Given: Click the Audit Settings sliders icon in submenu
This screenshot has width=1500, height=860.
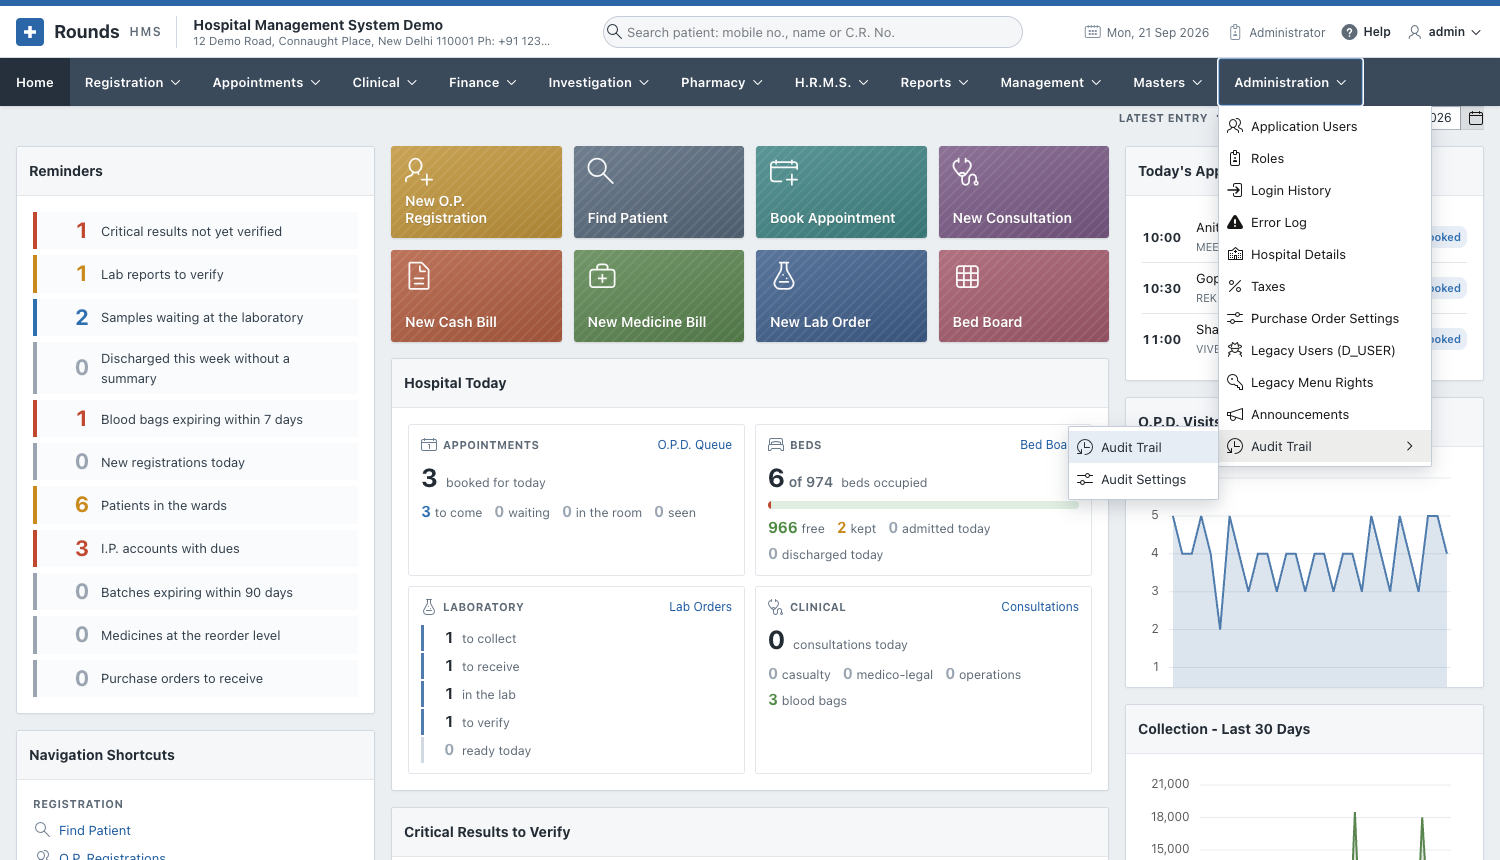Looking at the screenshot, I should [1085, 479].
